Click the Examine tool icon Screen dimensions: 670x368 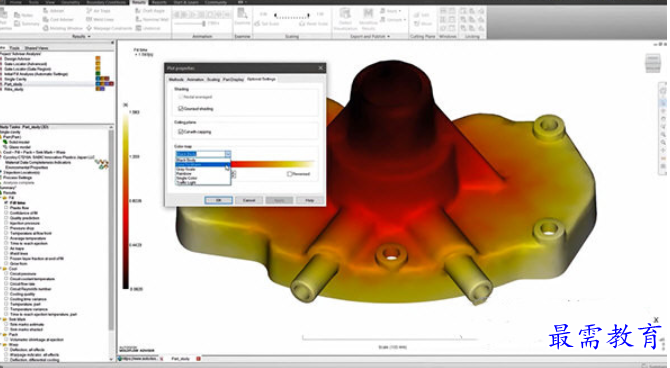pos(242,13)
